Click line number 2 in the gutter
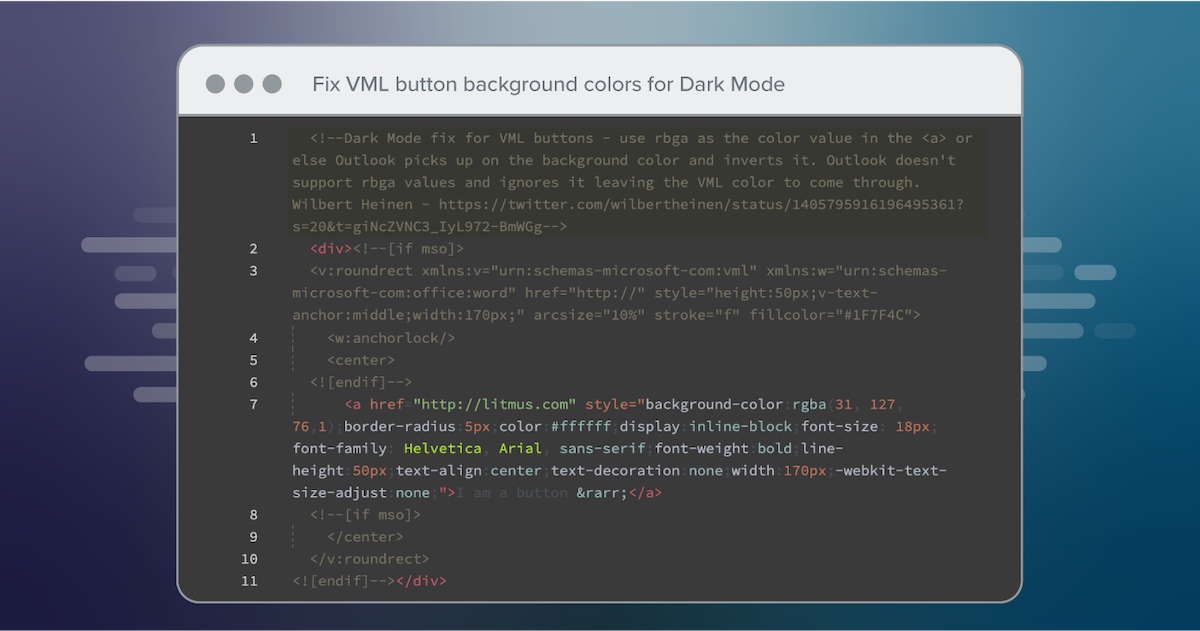Image resolution: width=1200 pixels, height=631 pixels. (253, 248)
